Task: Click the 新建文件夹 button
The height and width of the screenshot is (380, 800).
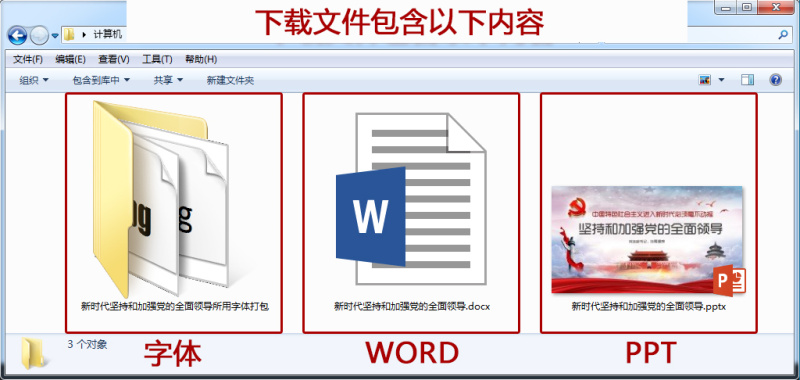Action: coord(230,80)
